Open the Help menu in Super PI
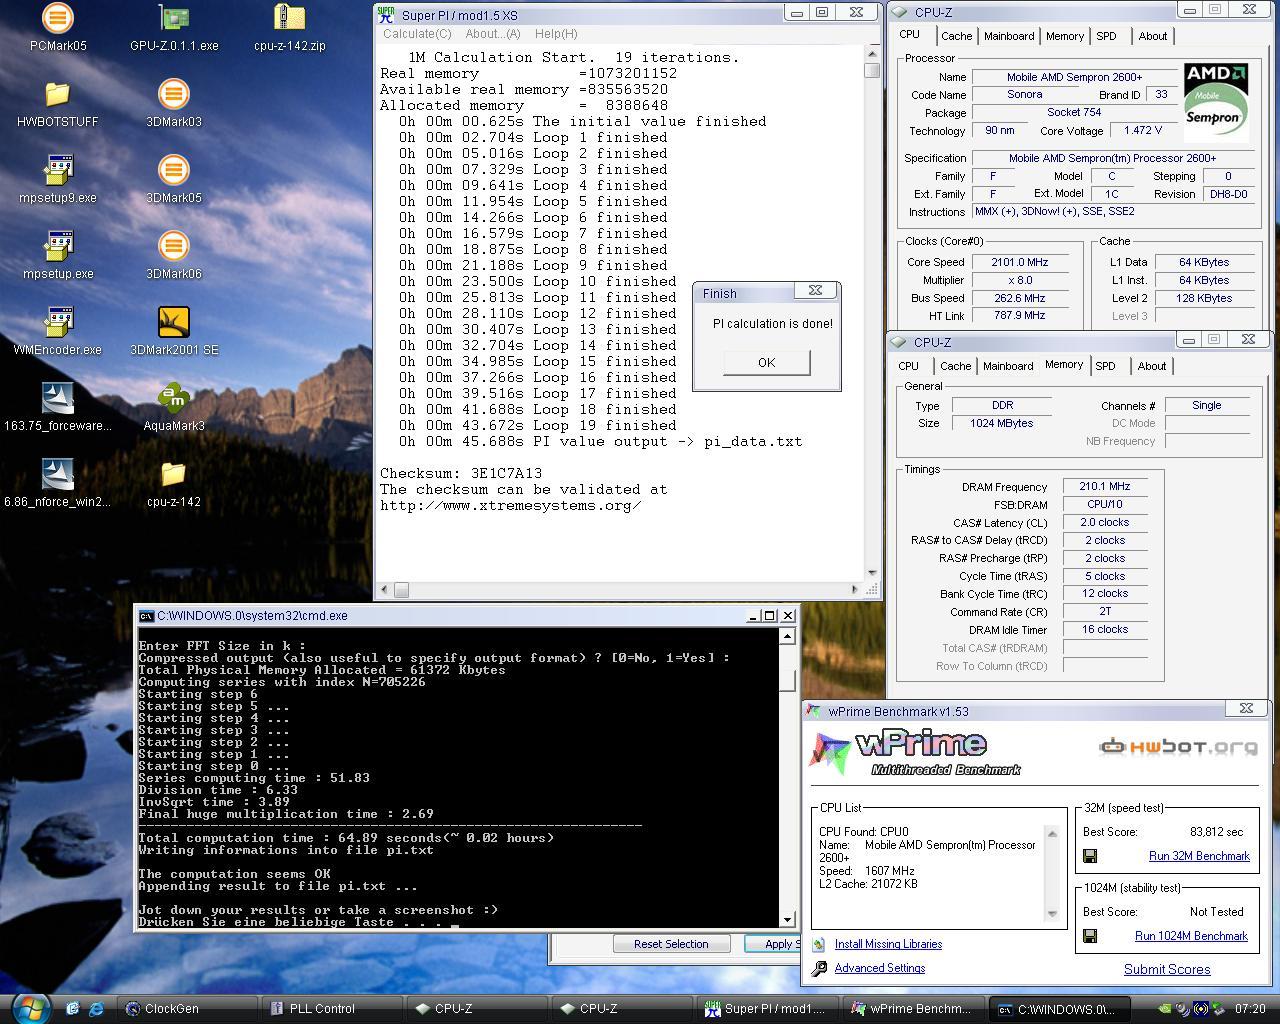The image size is (1280, 1024). point(556,33)
